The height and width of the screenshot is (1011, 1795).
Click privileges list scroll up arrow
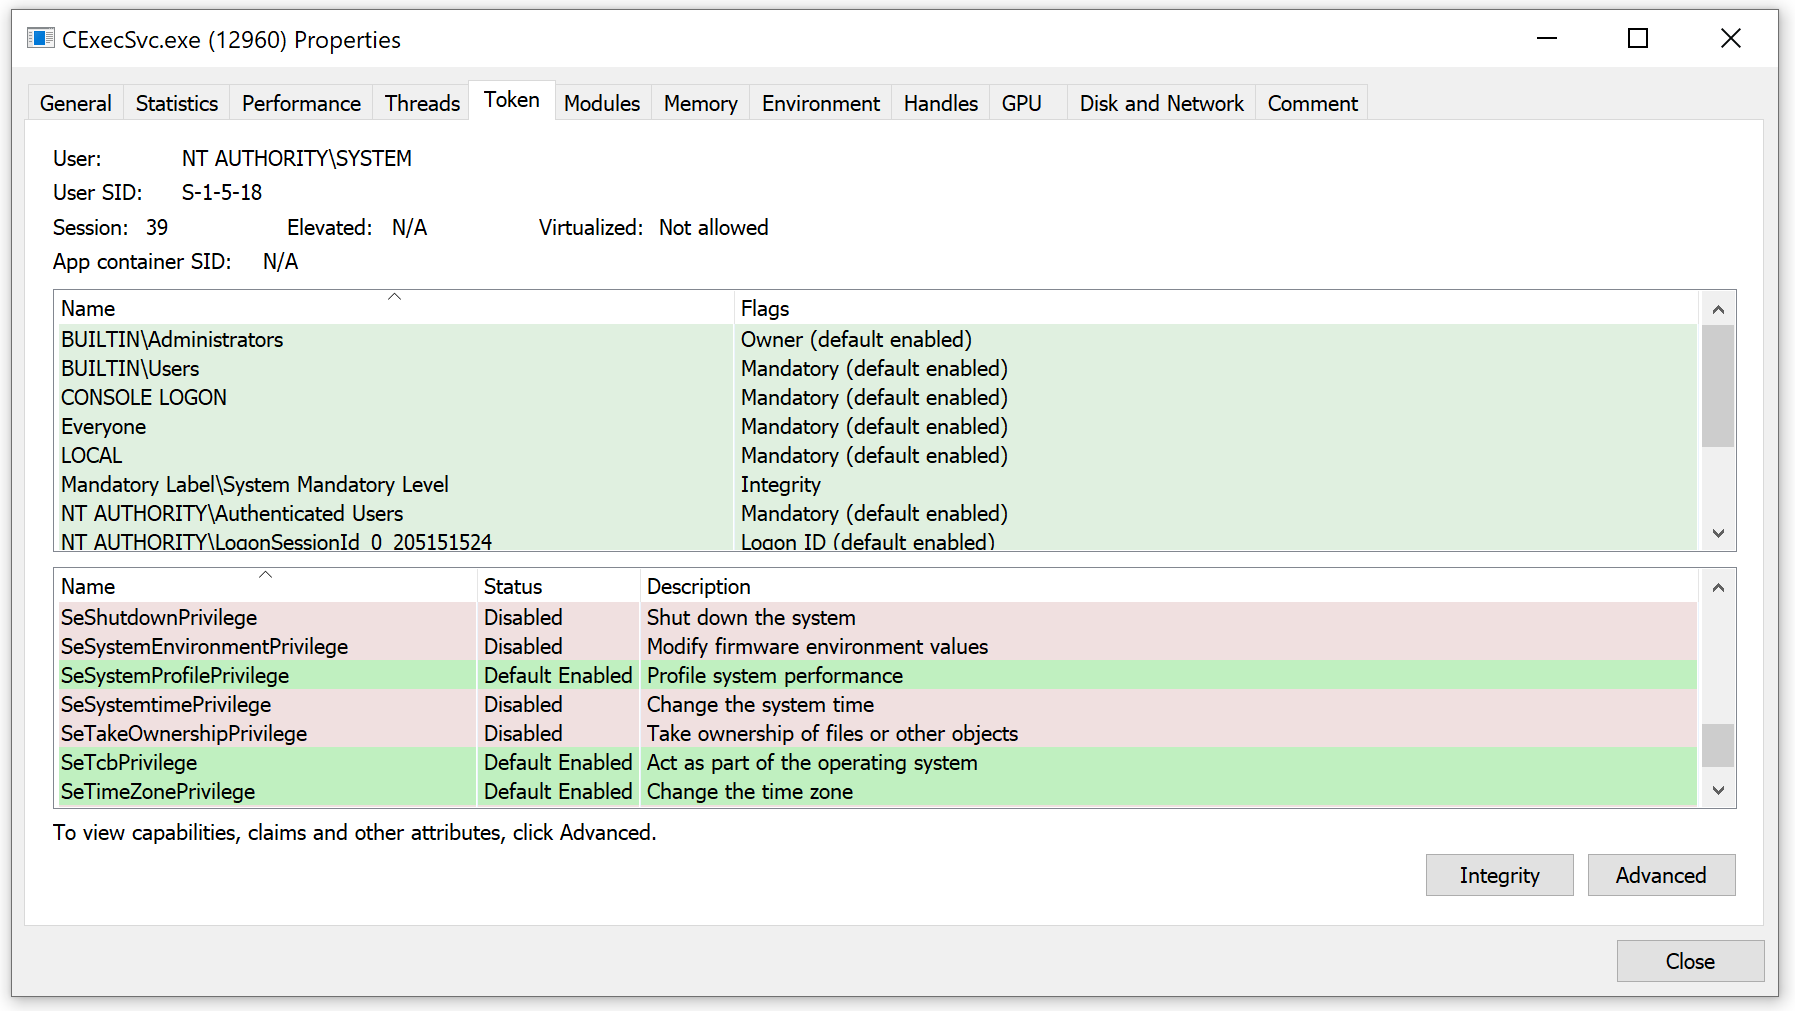pyautogui.click(x=1718, y=587)
